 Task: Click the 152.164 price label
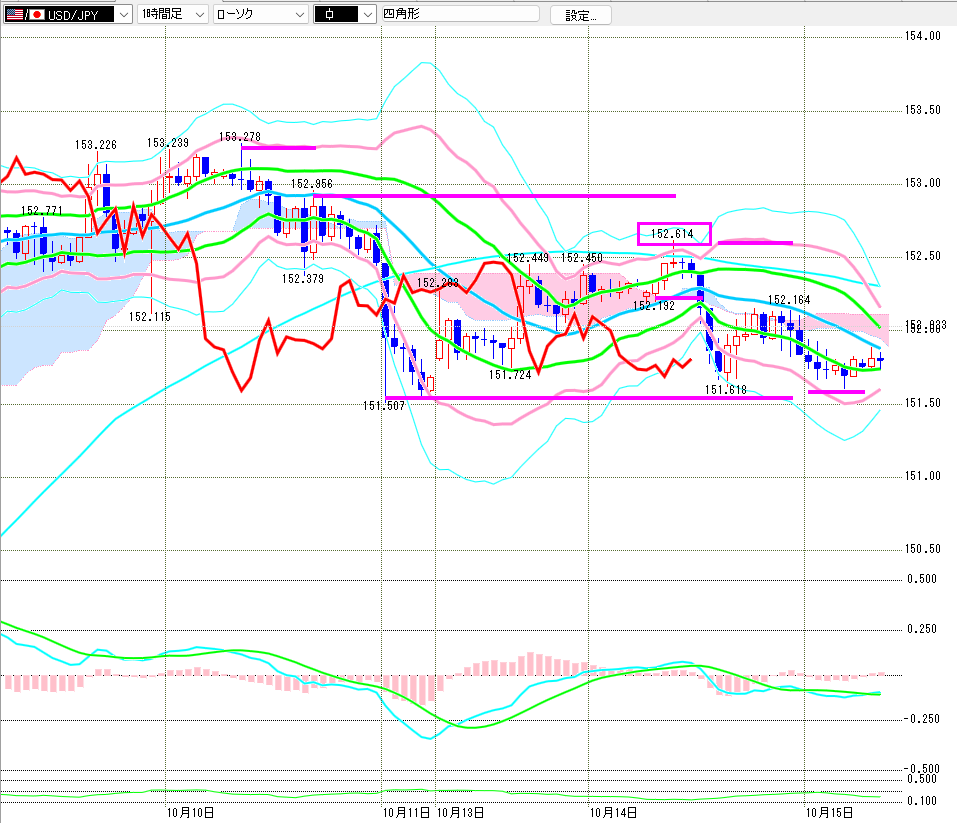pos(788,299)
